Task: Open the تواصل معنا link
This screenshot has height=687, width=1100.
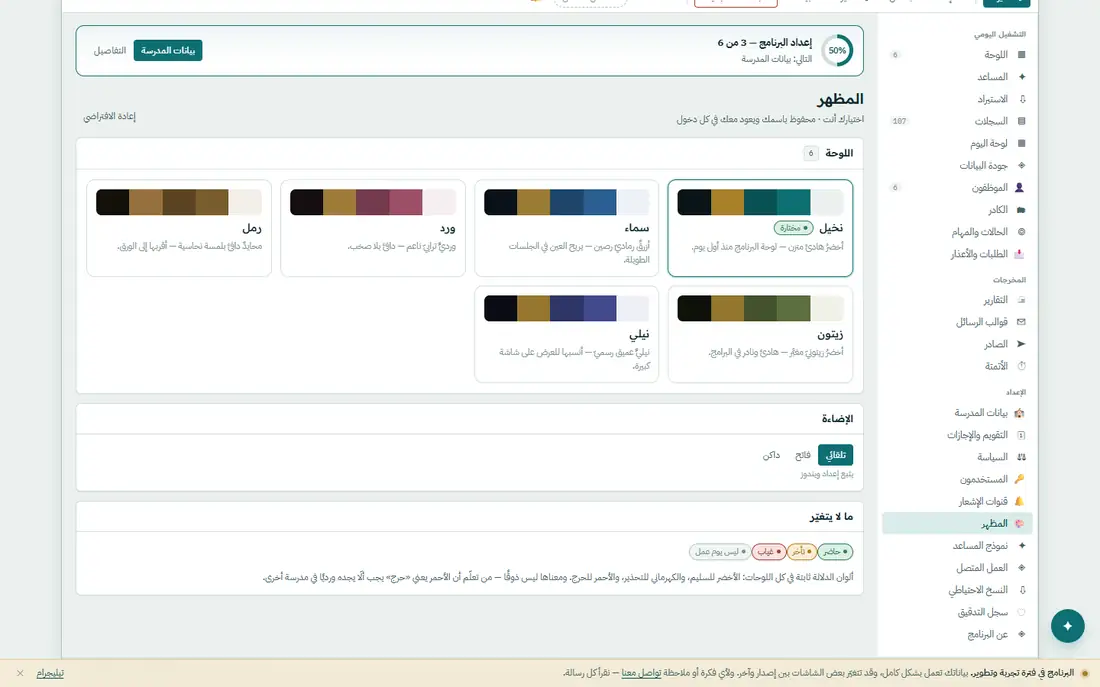Action: point(641,673)
